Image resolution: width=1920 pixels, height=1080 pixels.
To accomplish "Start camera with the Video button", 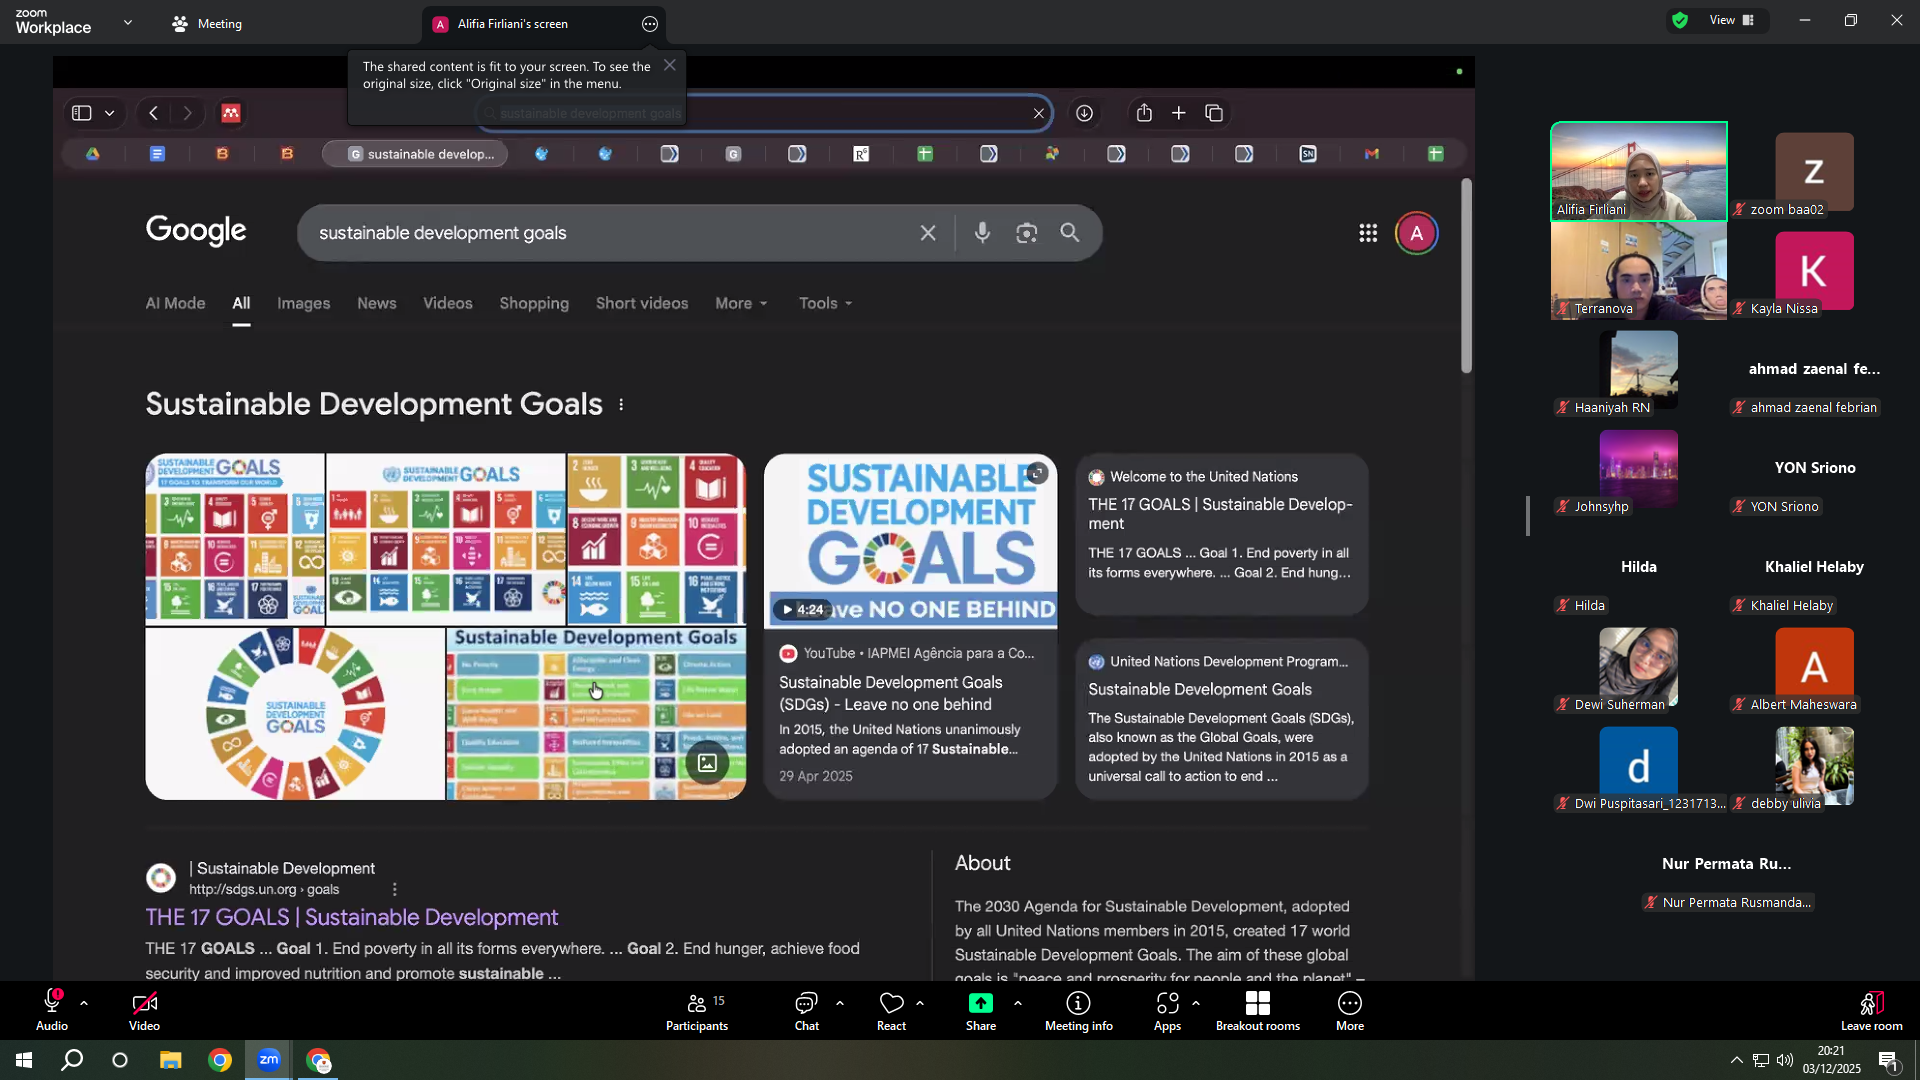I will coord(144,1010).
